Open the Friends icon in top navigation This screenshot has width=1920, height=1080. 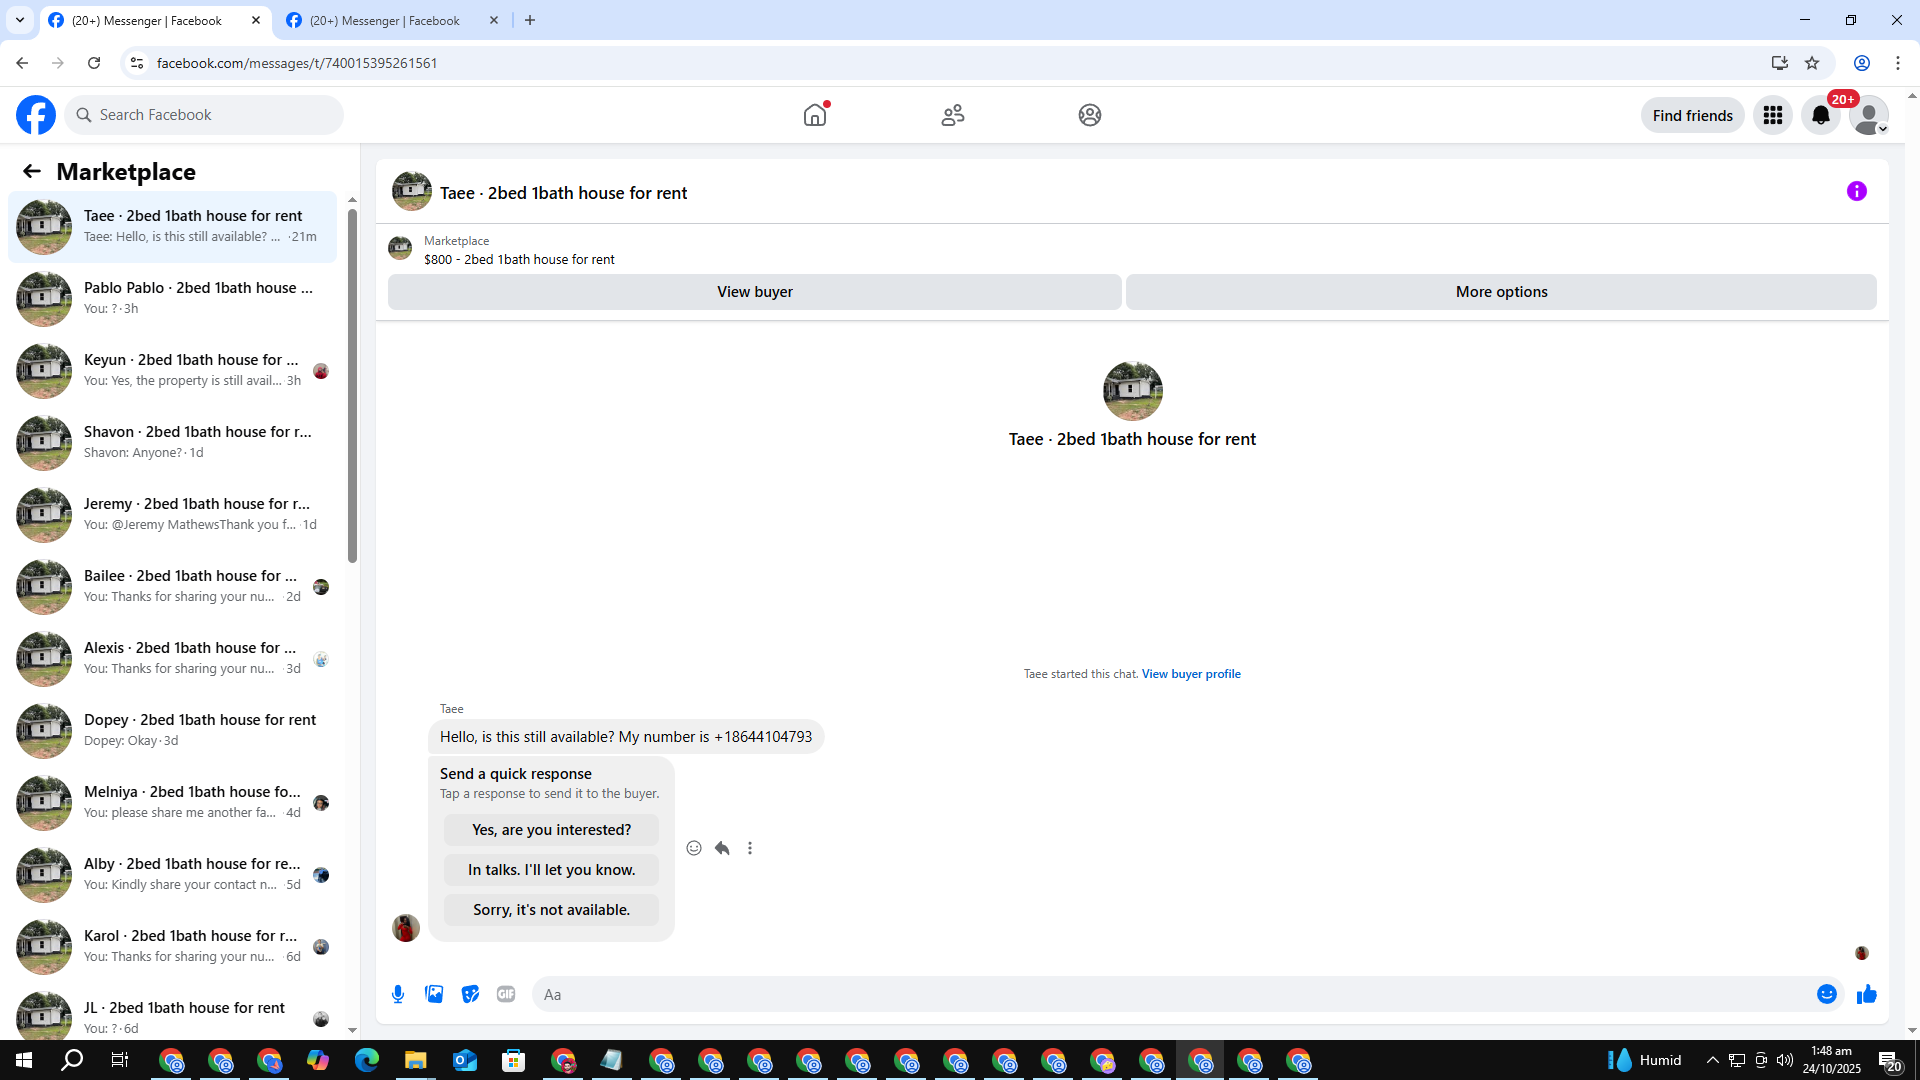(x=953, y=115)
